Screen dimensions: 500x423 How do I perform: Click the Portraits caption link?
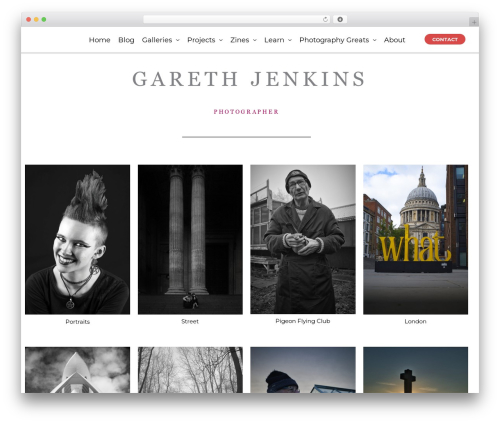click(x=77, y=322)
